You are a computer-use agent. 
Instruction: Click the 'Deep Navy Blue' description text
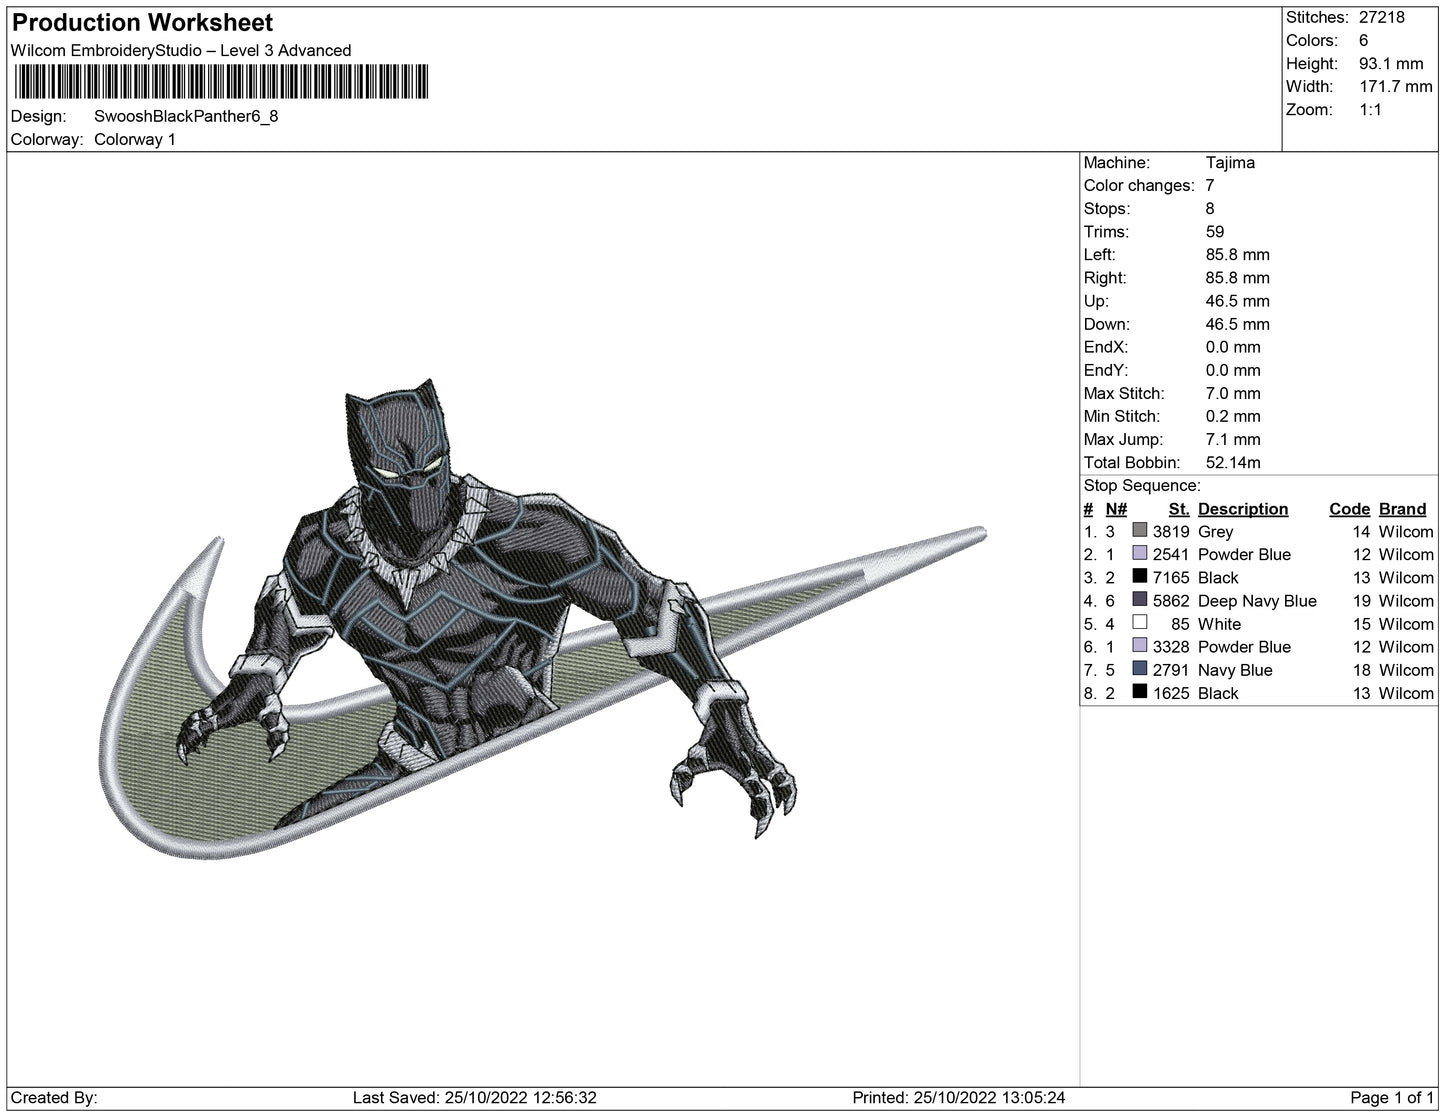1257,600
